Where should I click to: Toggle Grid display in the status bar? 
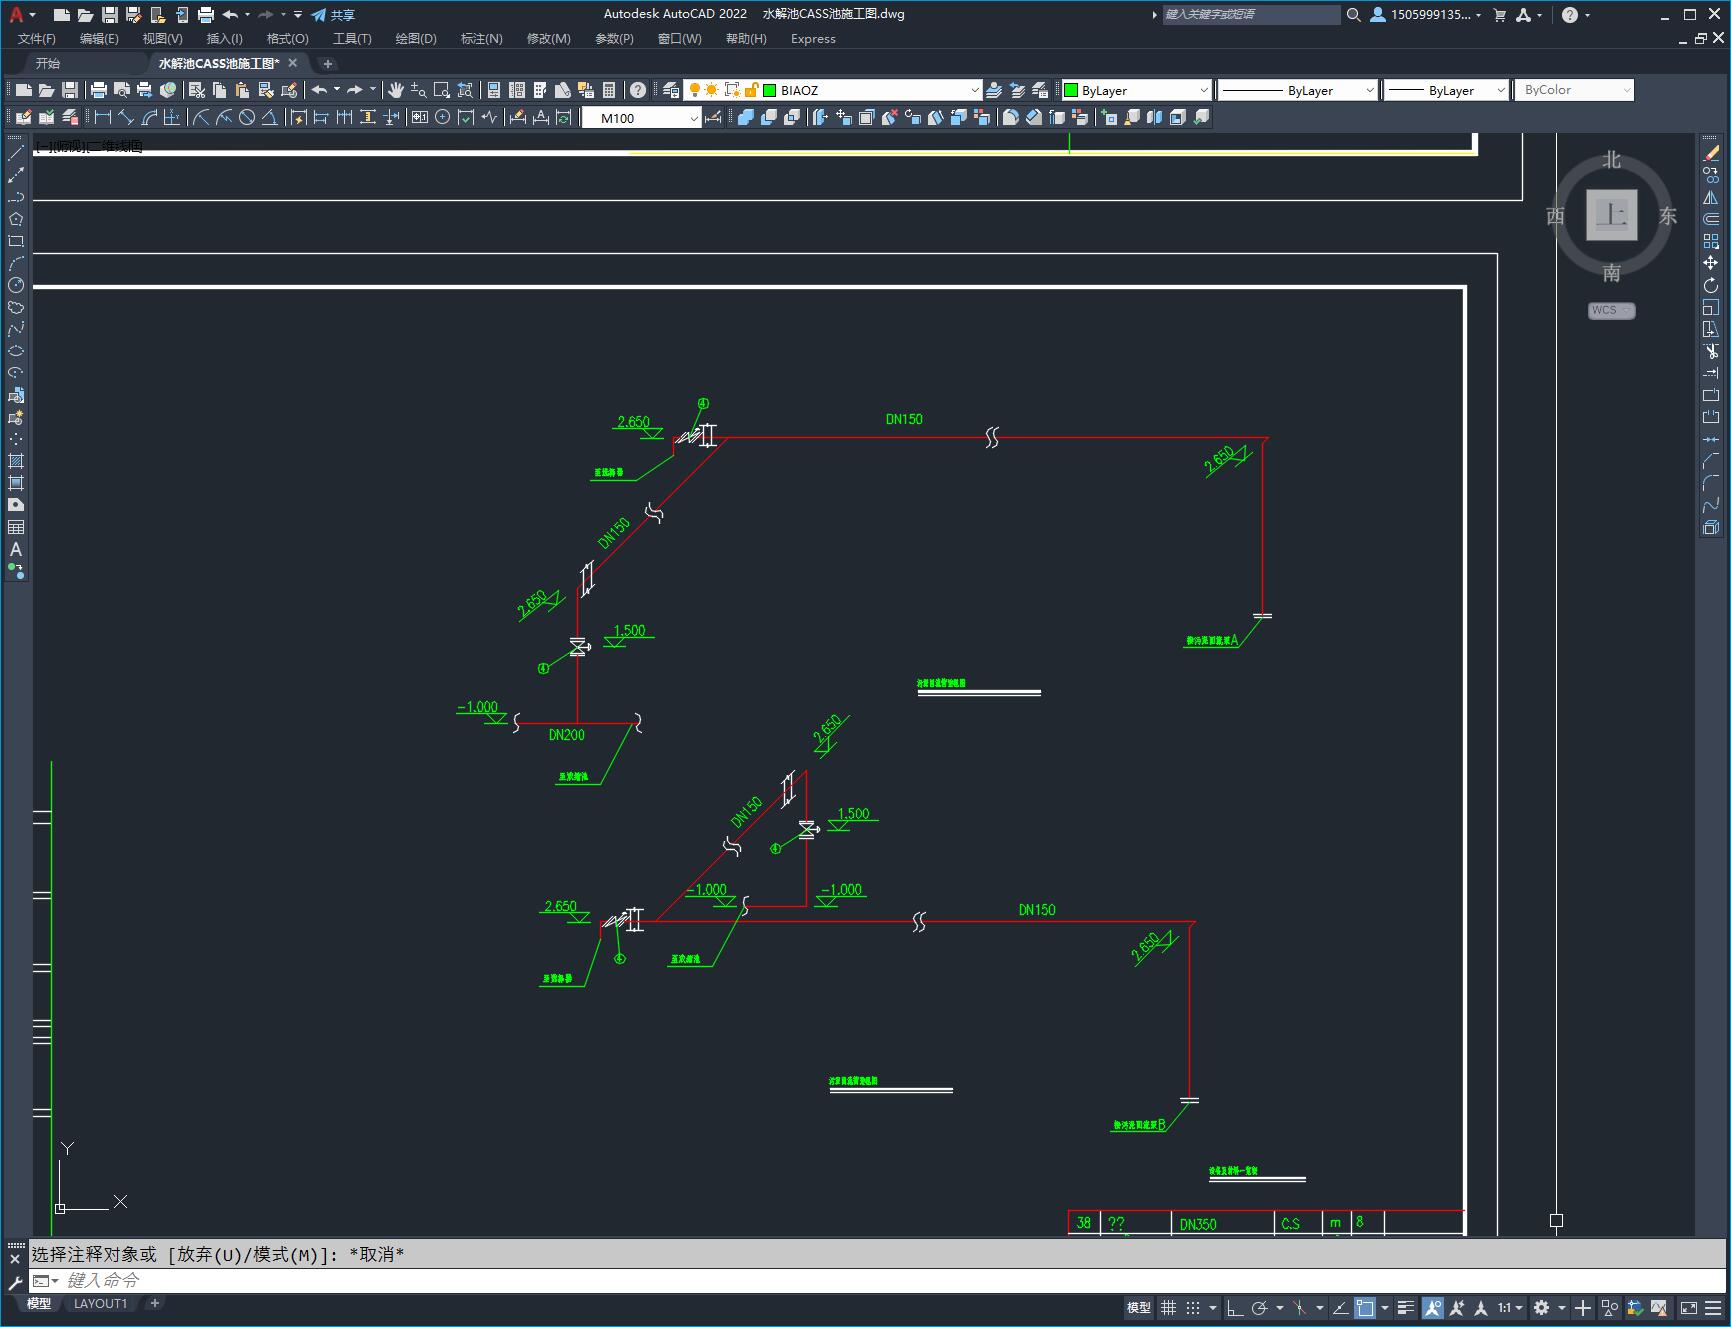click(x=1169, y=1307)
